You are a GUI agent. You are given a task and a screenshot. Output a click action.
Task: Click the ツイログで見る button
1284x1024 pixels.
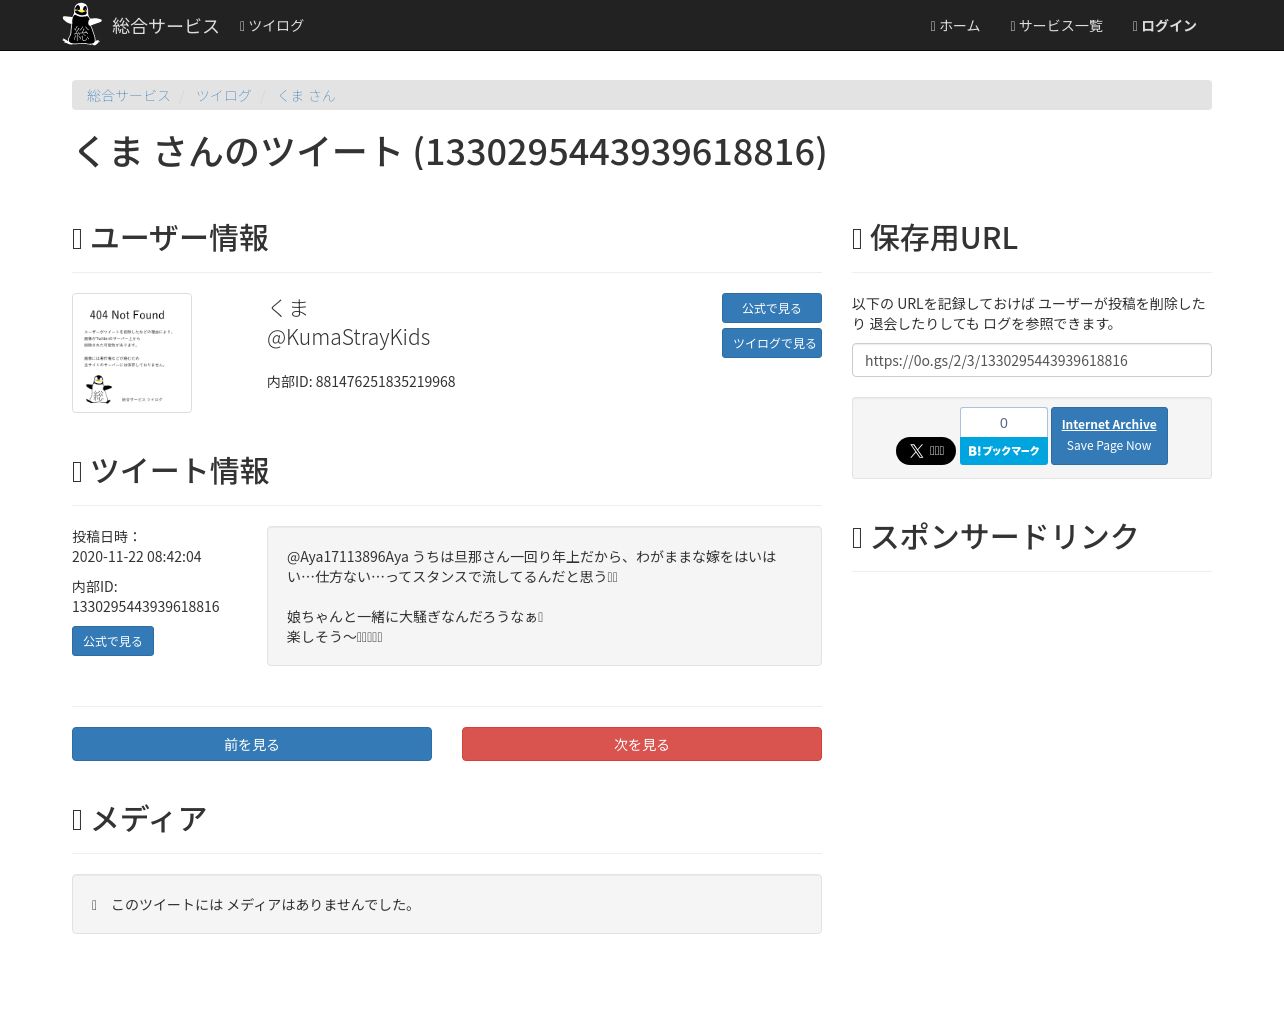coord(772,343)
